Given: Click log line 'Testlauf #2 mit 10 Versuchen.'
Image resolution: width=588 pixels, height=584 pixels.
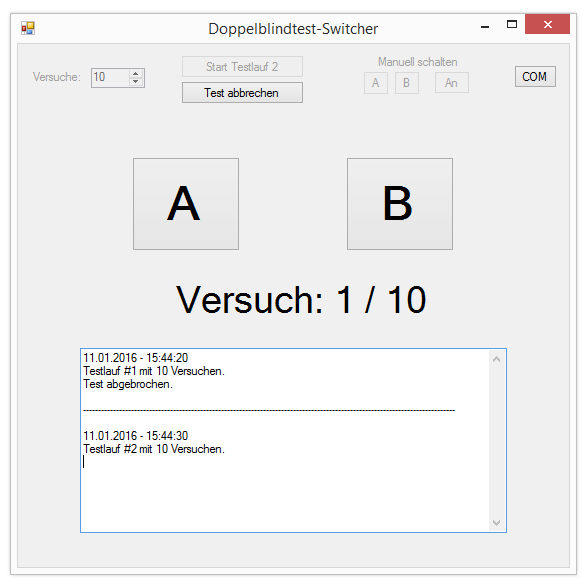Looking at the screenshot, I should tap(154, 449).
